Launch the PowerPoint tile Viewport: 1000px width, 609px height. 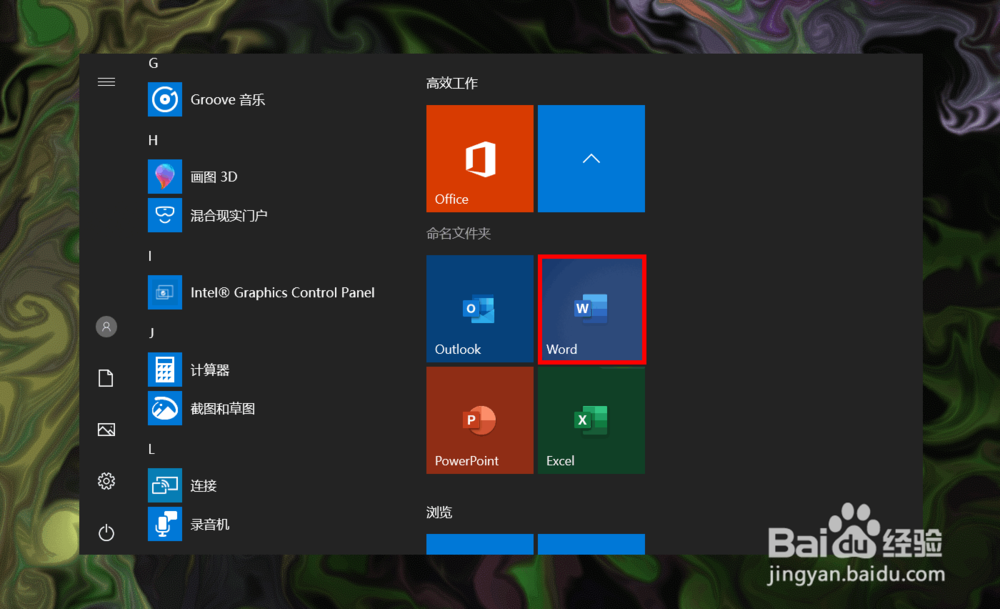click(480, 420)
